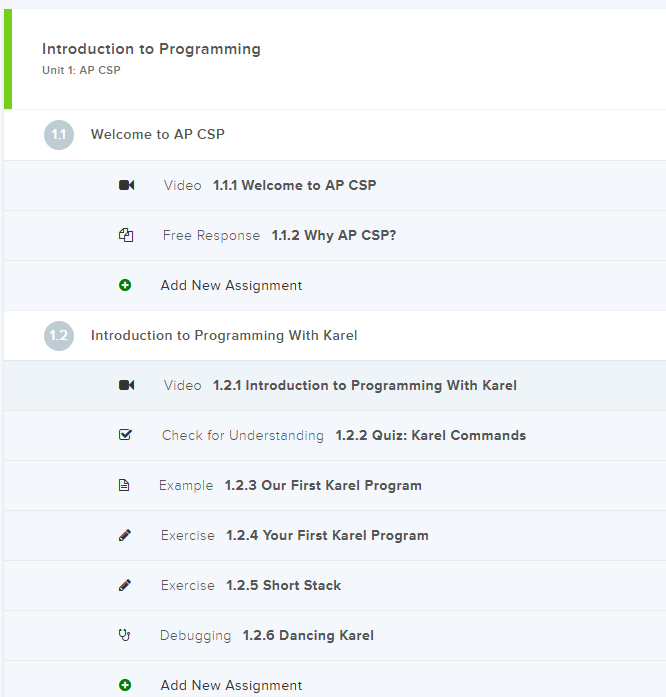
Task: Add New Assignment under lesson 1.2
Action: (231, 685)
